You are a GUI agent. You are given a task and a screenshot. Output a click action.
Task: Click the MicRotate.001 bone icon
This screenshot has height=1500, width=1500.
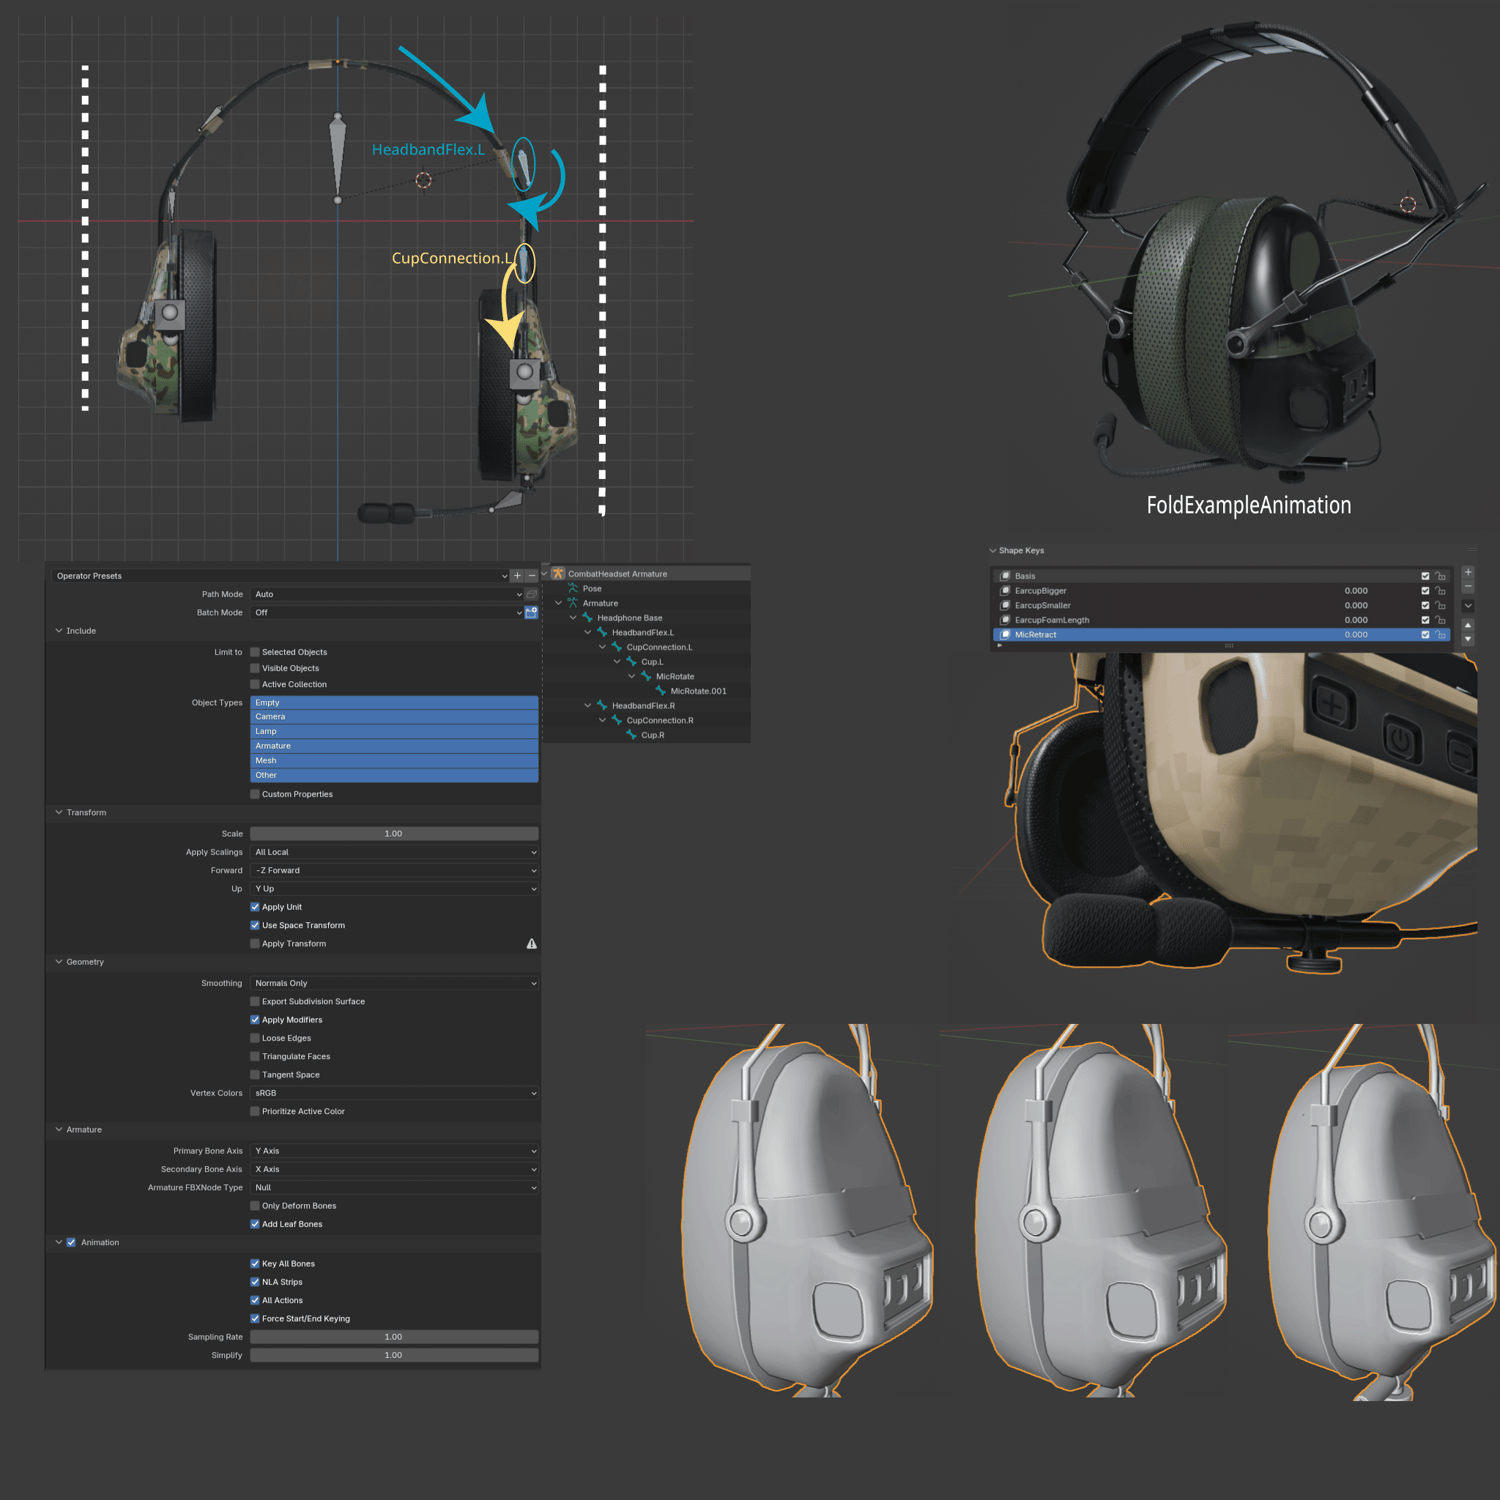click(x=661, y=691)
